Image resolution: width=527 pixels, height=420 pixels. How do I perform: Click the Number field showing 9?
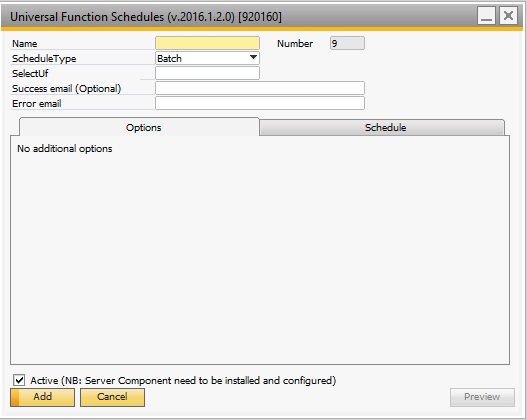click(x=347, y=43)
